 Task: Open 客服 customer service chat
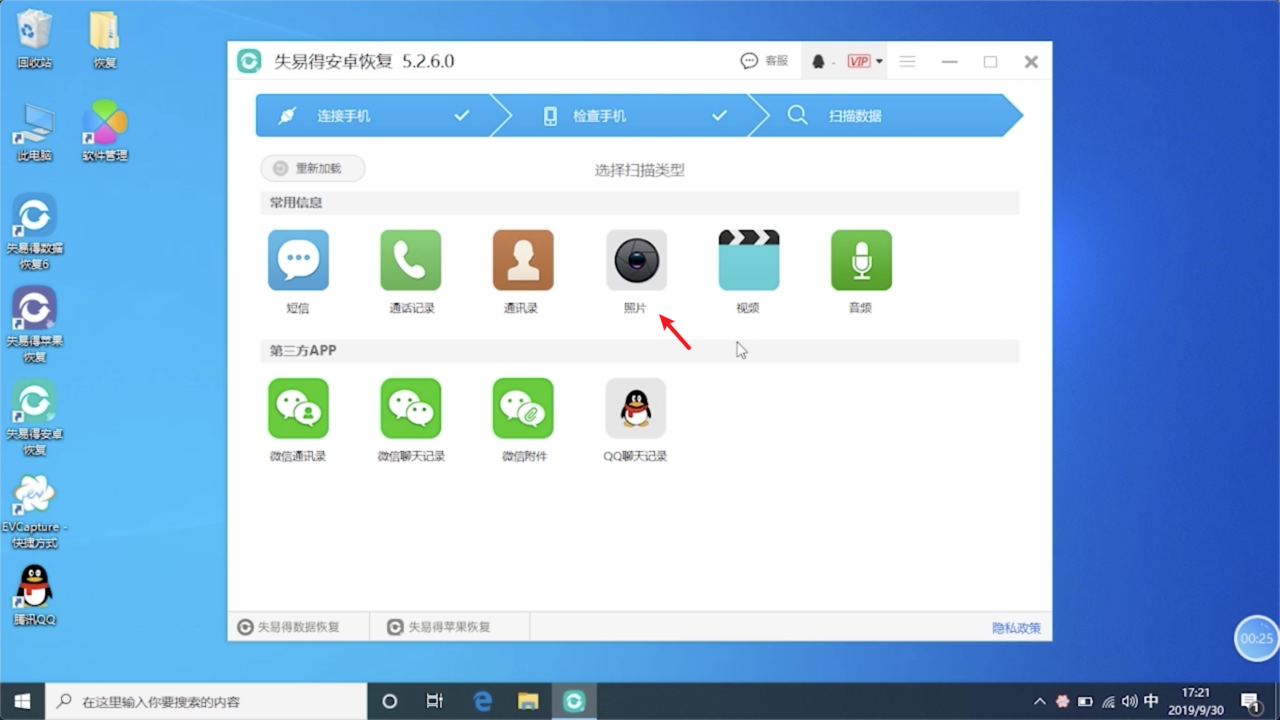764,61
